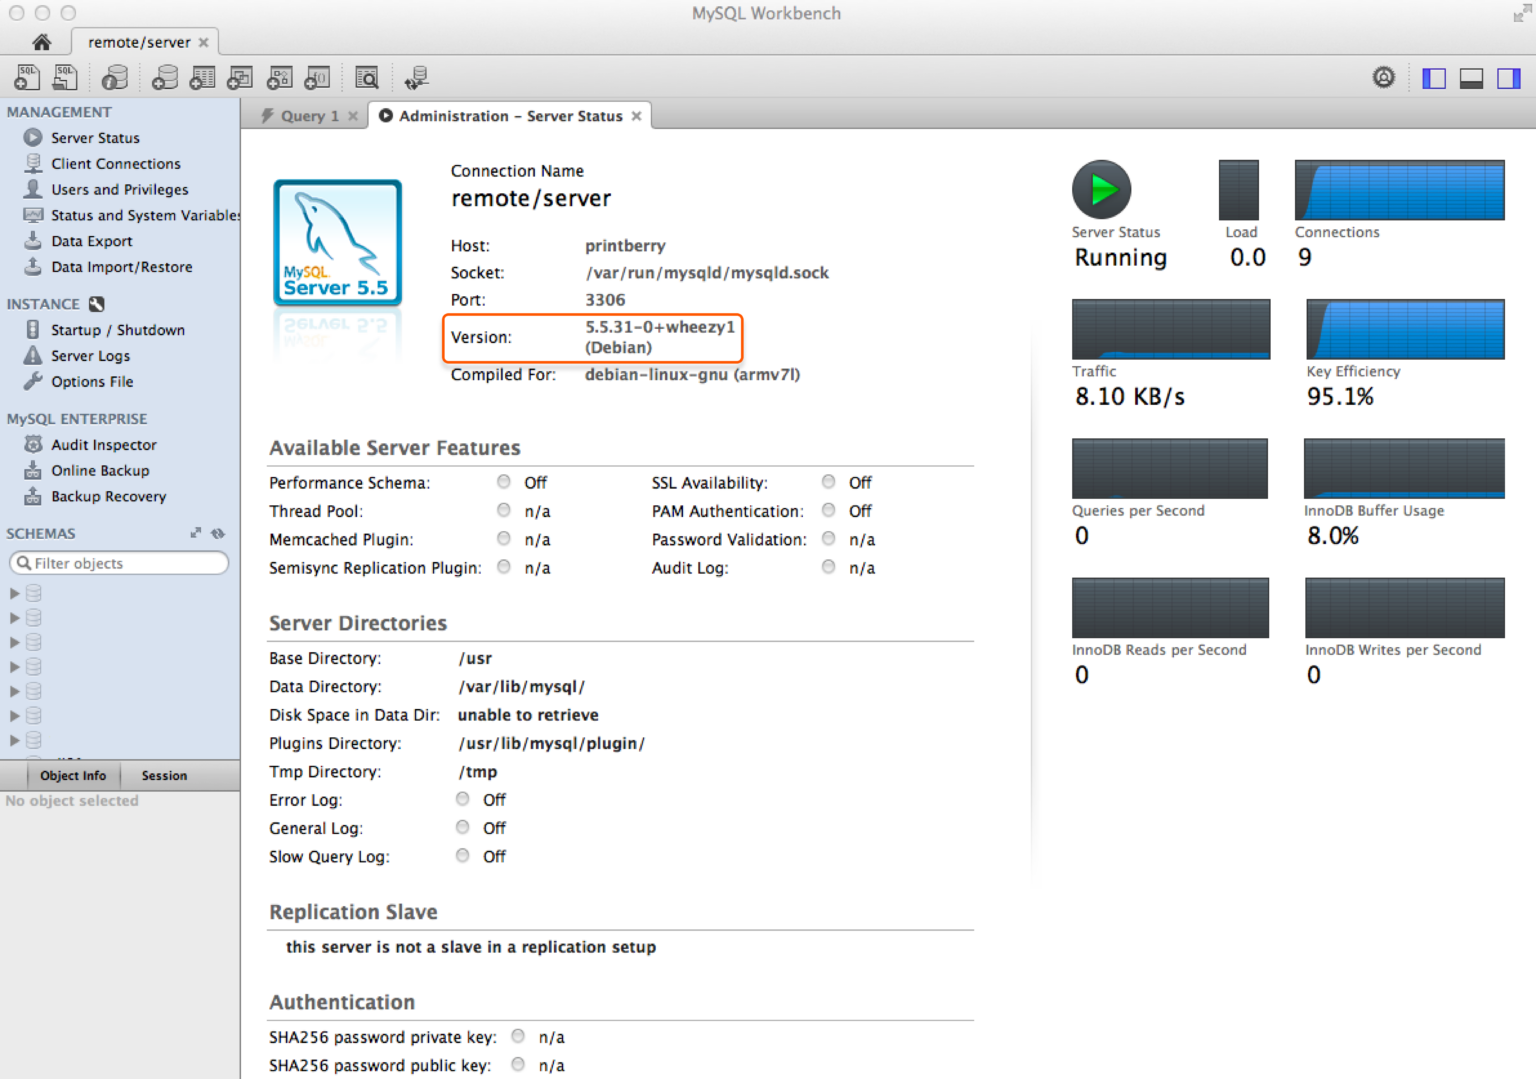The image size is (1536, 1079).
Task: Open the search table data tool
Action: point(367,77)
